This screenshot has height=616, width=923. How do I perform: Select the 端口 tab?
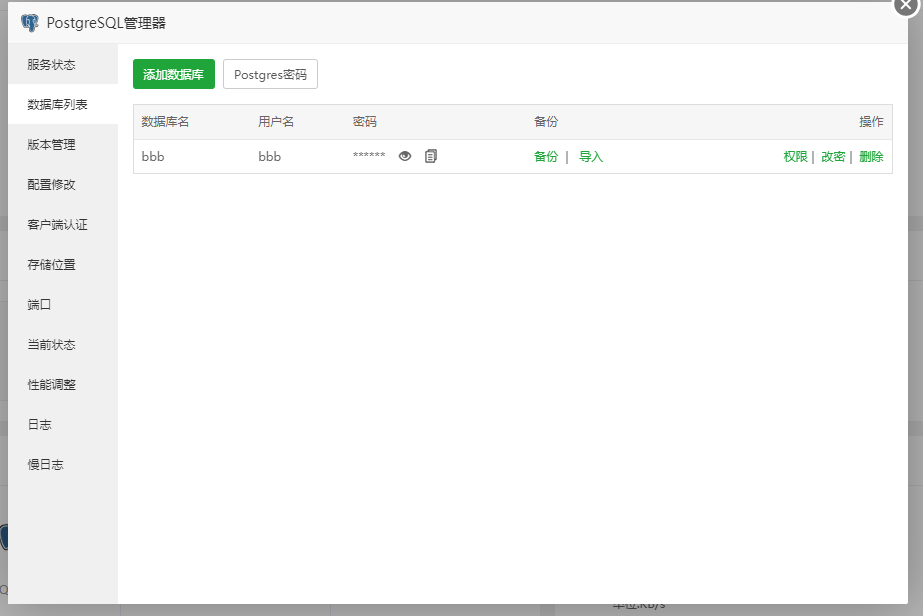click(x=63, y=304)
